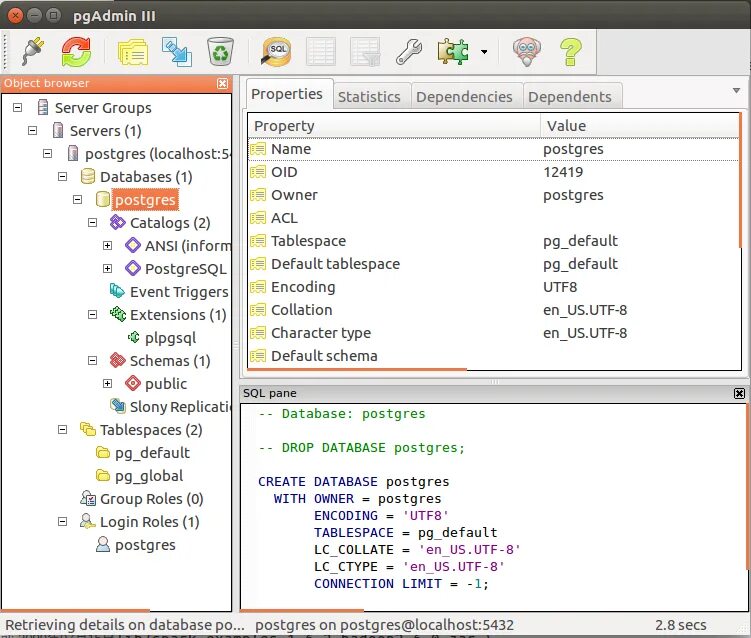Expand the public schema node
Viewport: 751px width, 638px height.
click(x=108, y=383)
